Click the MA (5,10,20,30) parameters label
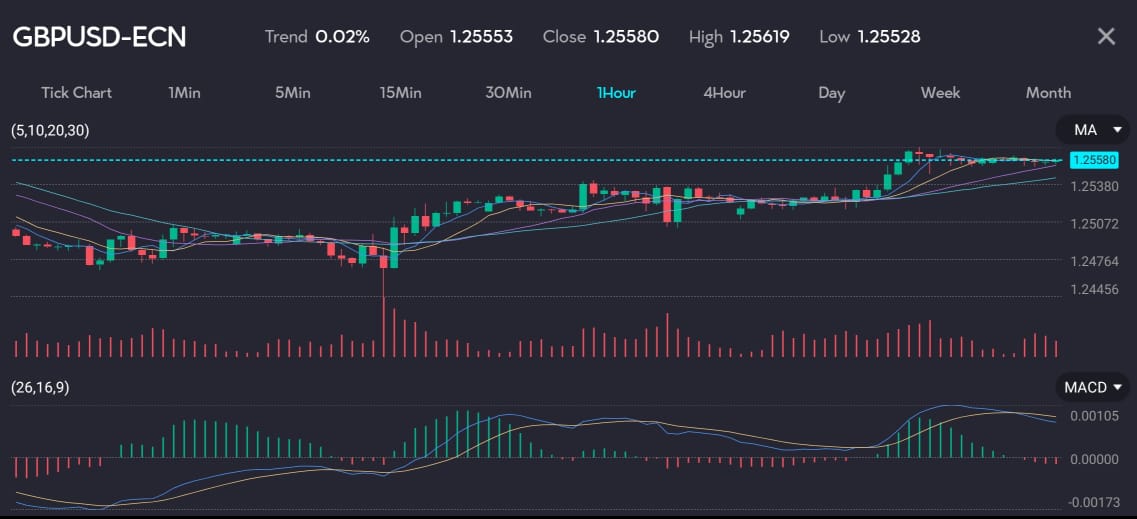 [x=50, y=130]
